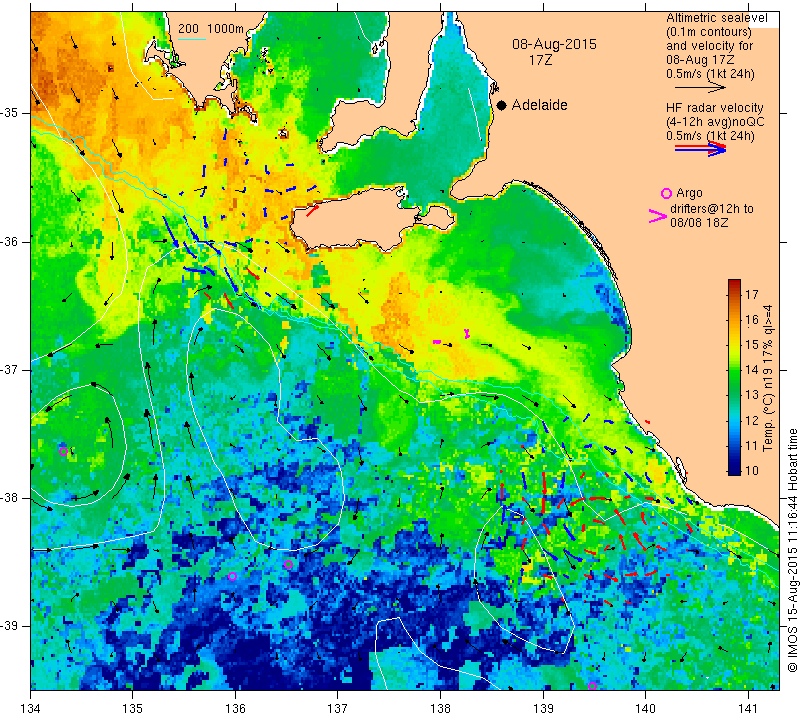The height and width of the screenshot is (720, 800).
Task: Click the longitude axis label 141
Action: coord(748,709)
